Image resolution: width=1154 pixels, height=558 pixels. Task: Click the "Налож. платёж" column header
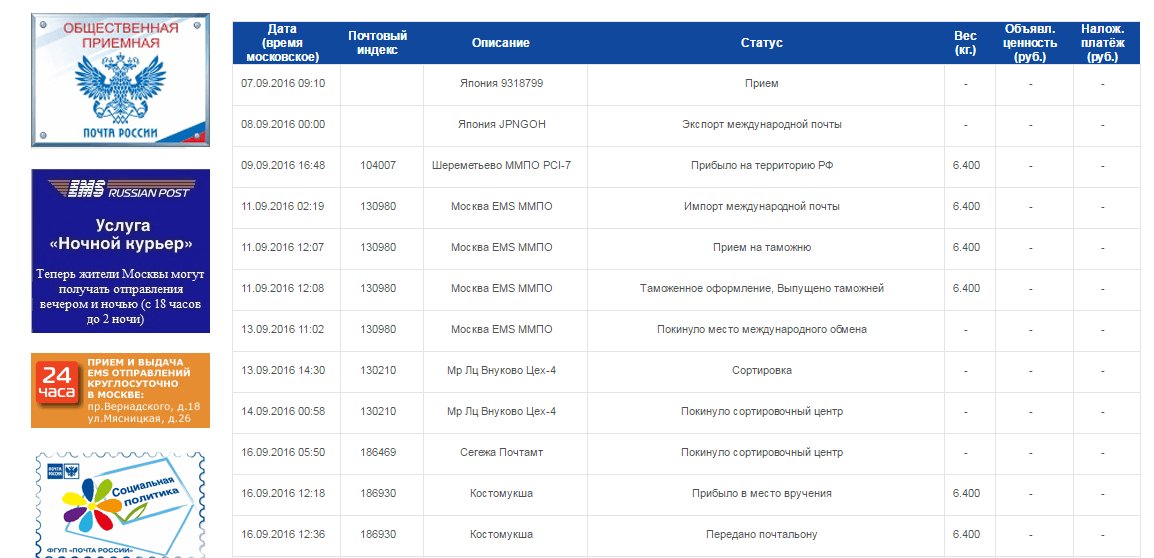pos(1102,43)
